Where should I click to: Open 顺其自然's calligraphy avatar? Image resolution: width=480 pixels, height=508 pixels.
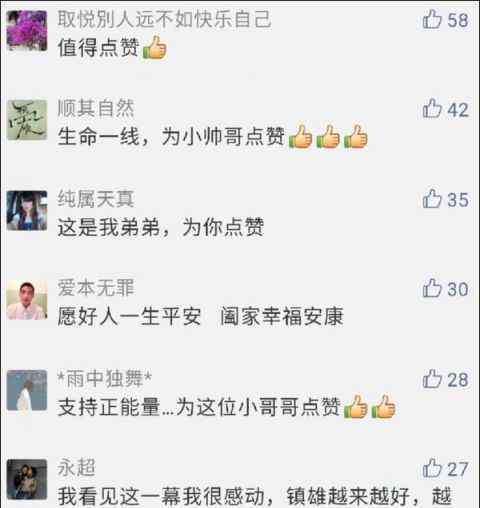(x=27, y=120)
